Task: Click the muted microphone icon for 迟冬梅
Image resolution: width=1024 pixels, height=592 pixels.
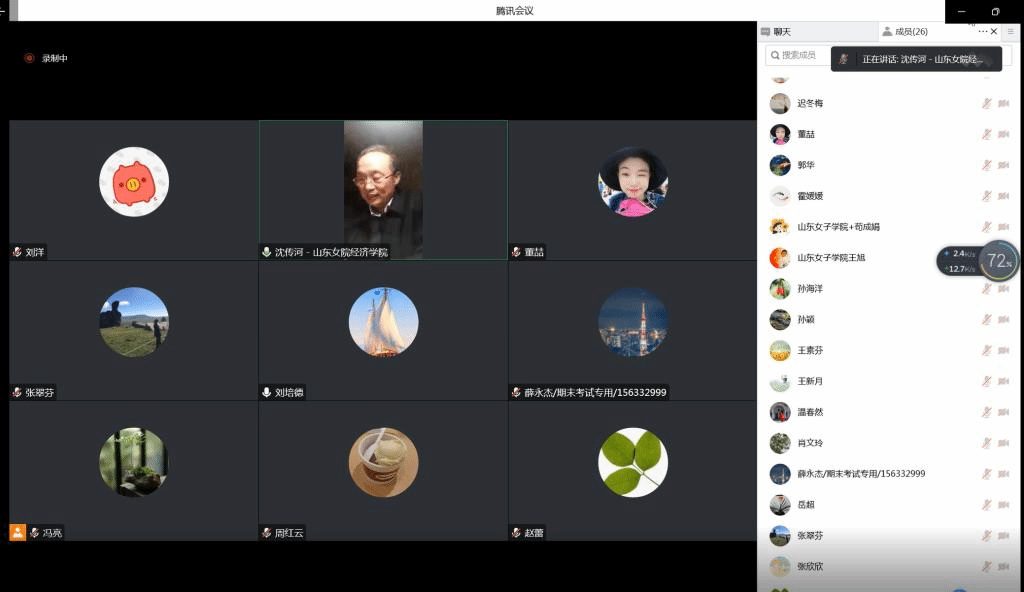Action: (x=986, y=103)
